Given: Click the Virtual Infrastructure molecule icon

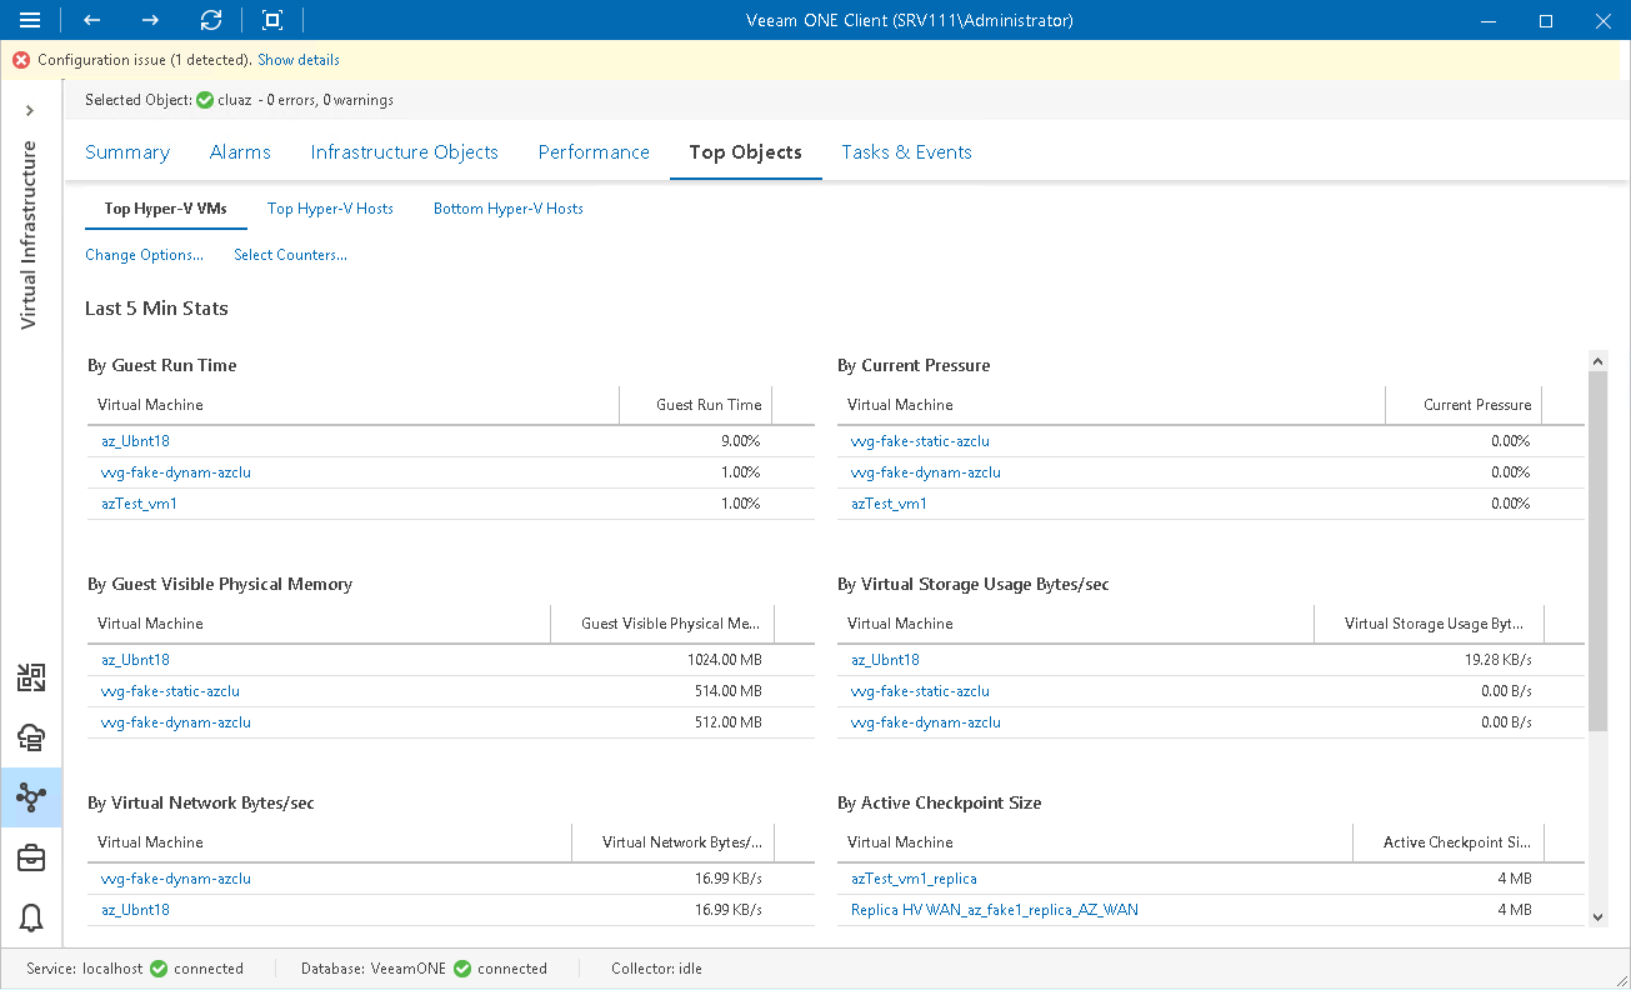Looking at the screenshot, I should (31, 798).
